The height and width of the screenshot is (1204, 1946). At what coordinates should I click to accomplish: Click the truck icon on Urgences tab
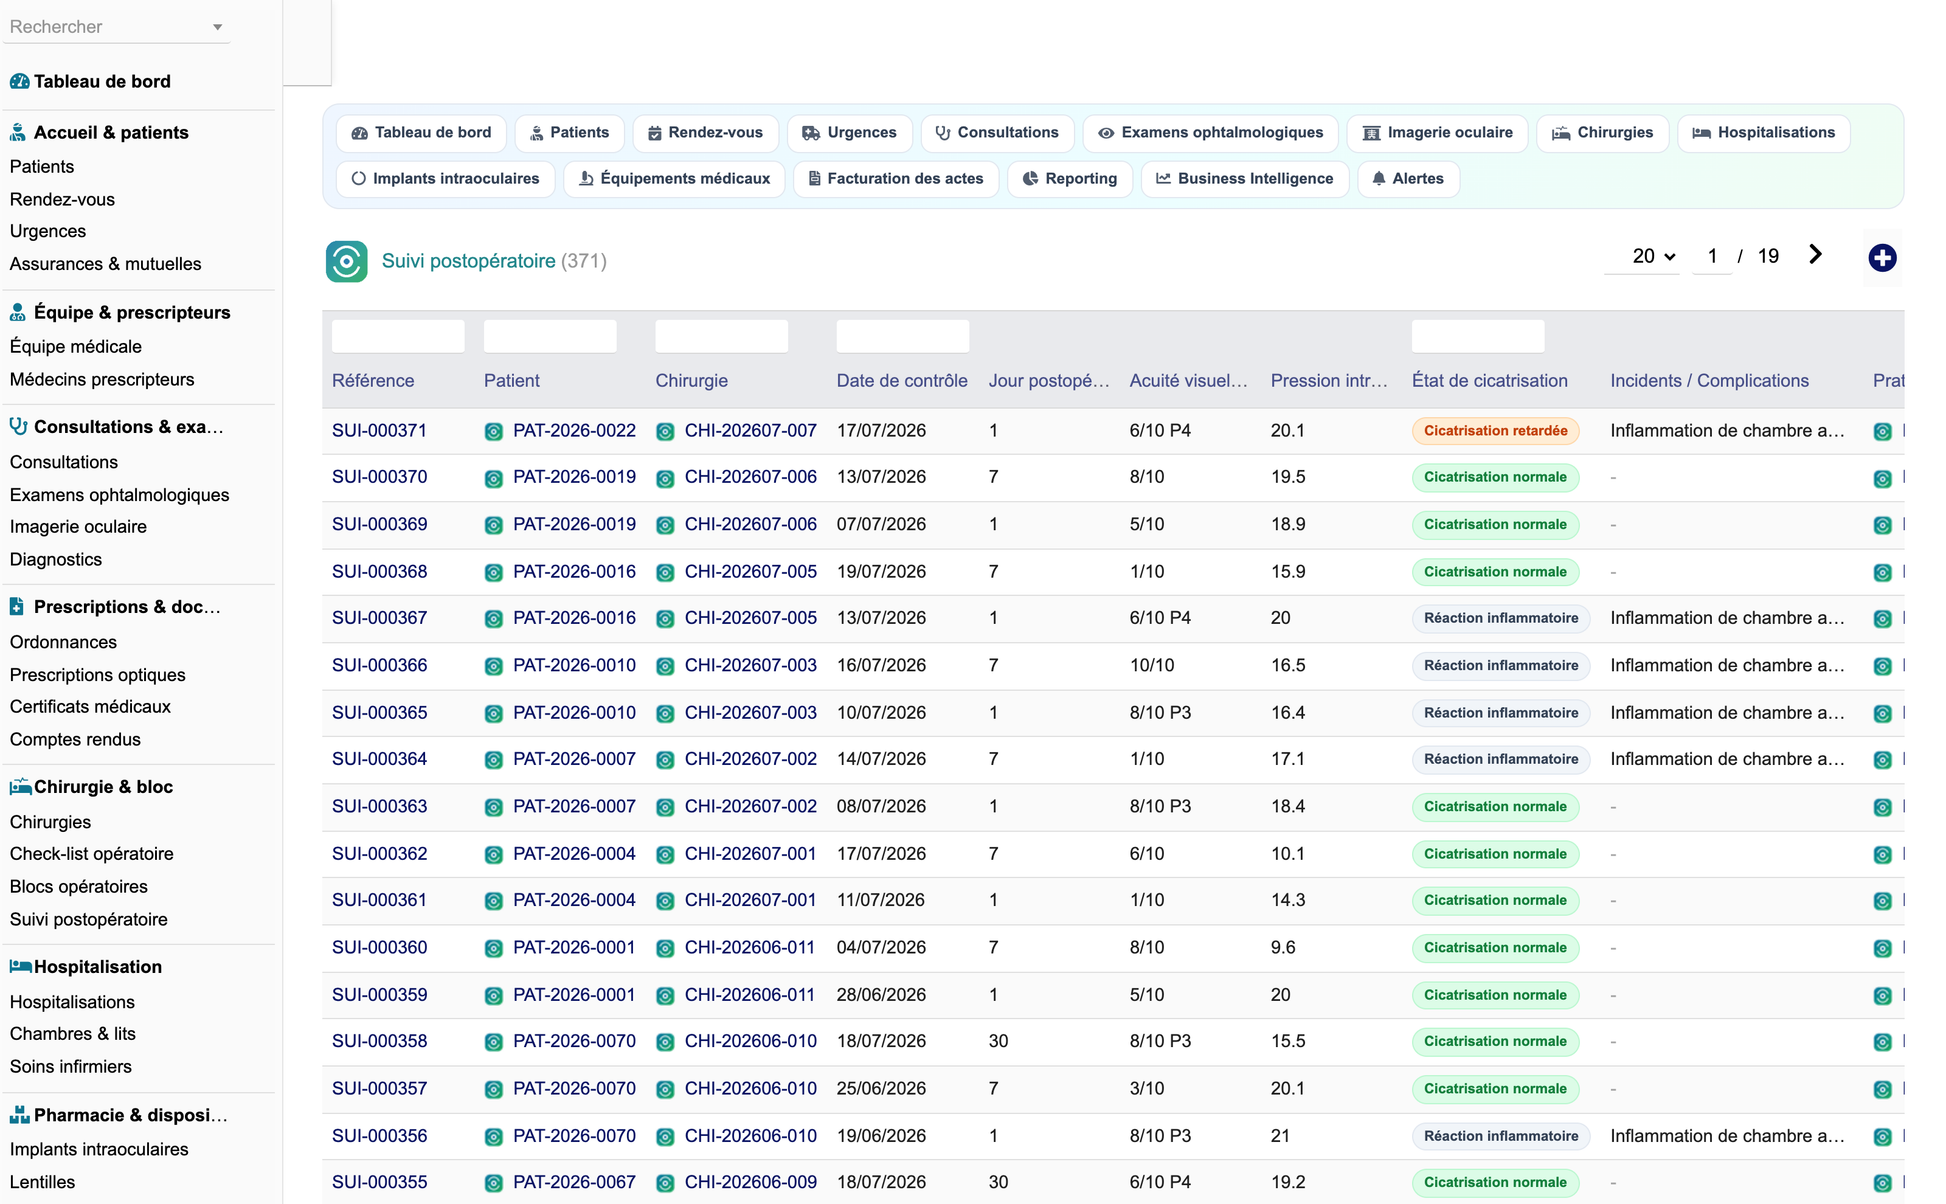click(x=811, y=133)
